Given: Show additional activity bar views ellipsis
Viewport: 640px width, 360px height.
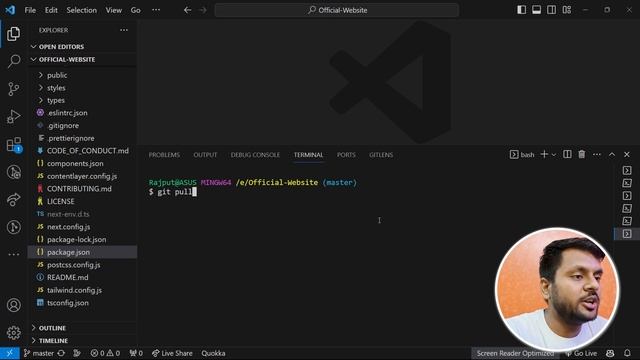Looking at the screenshot, I should 13,254.
